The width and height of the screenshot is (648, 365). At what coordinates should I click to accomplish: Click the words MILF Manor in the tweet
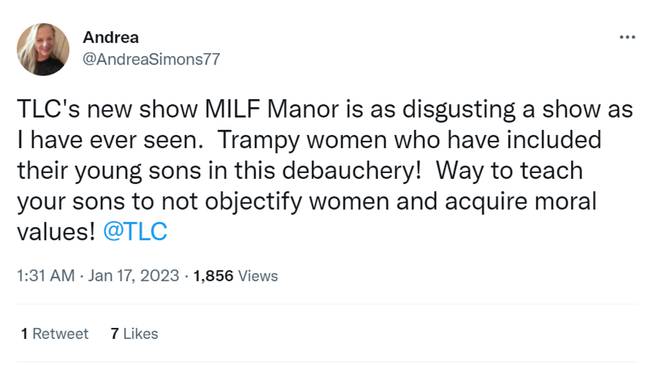coord(272,110)
